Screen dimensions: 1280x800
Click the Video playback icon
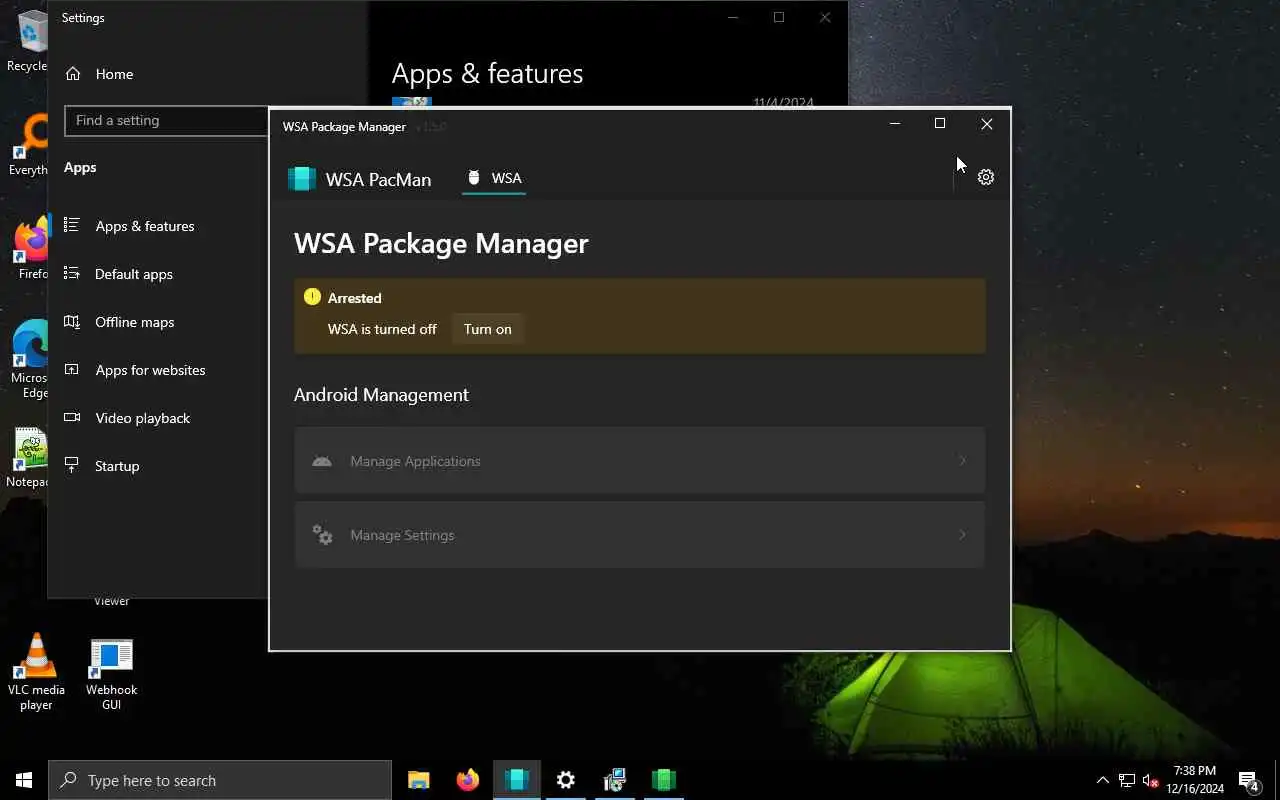pyautogui.click(x=72, y=417)
